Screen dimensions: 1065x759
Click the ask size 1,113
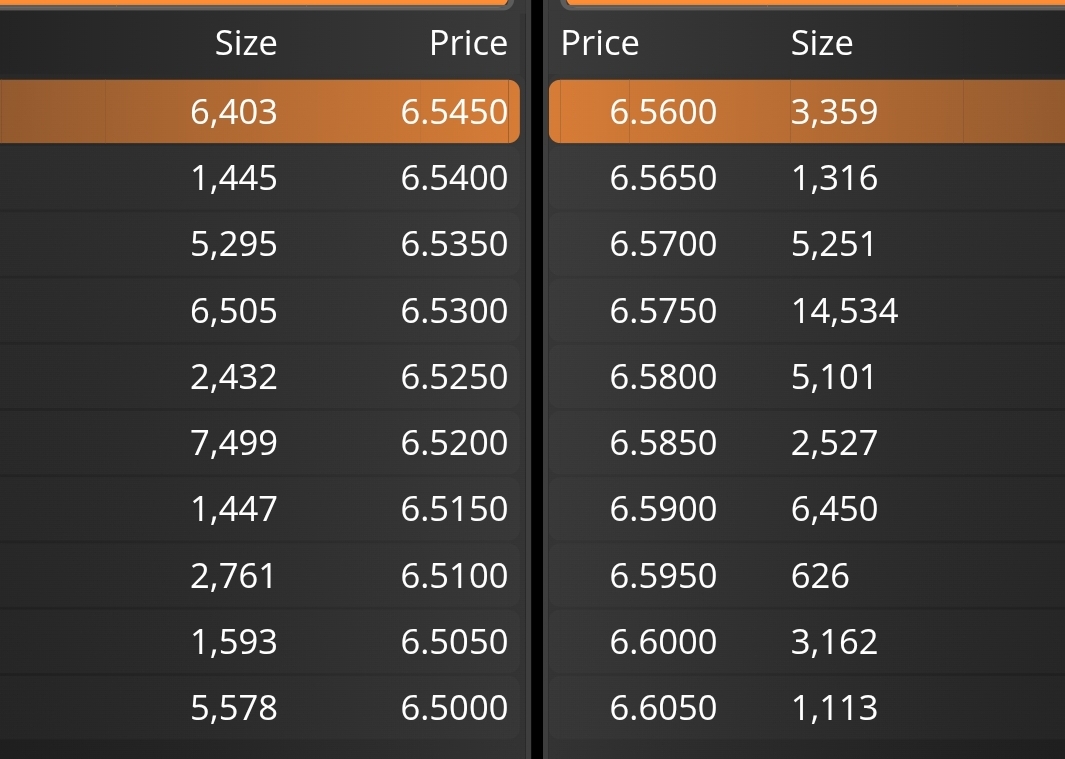click(x=834, y=707)
